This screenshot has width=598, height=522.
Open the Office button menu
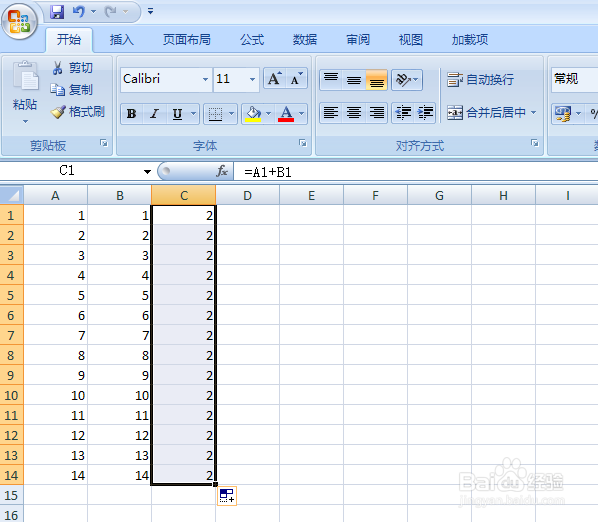(x=19, y=21)
